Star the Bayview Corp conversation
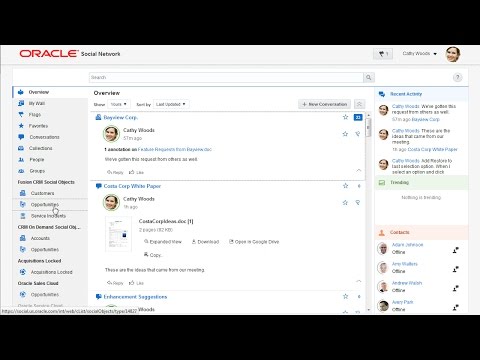 coord(345,117)
